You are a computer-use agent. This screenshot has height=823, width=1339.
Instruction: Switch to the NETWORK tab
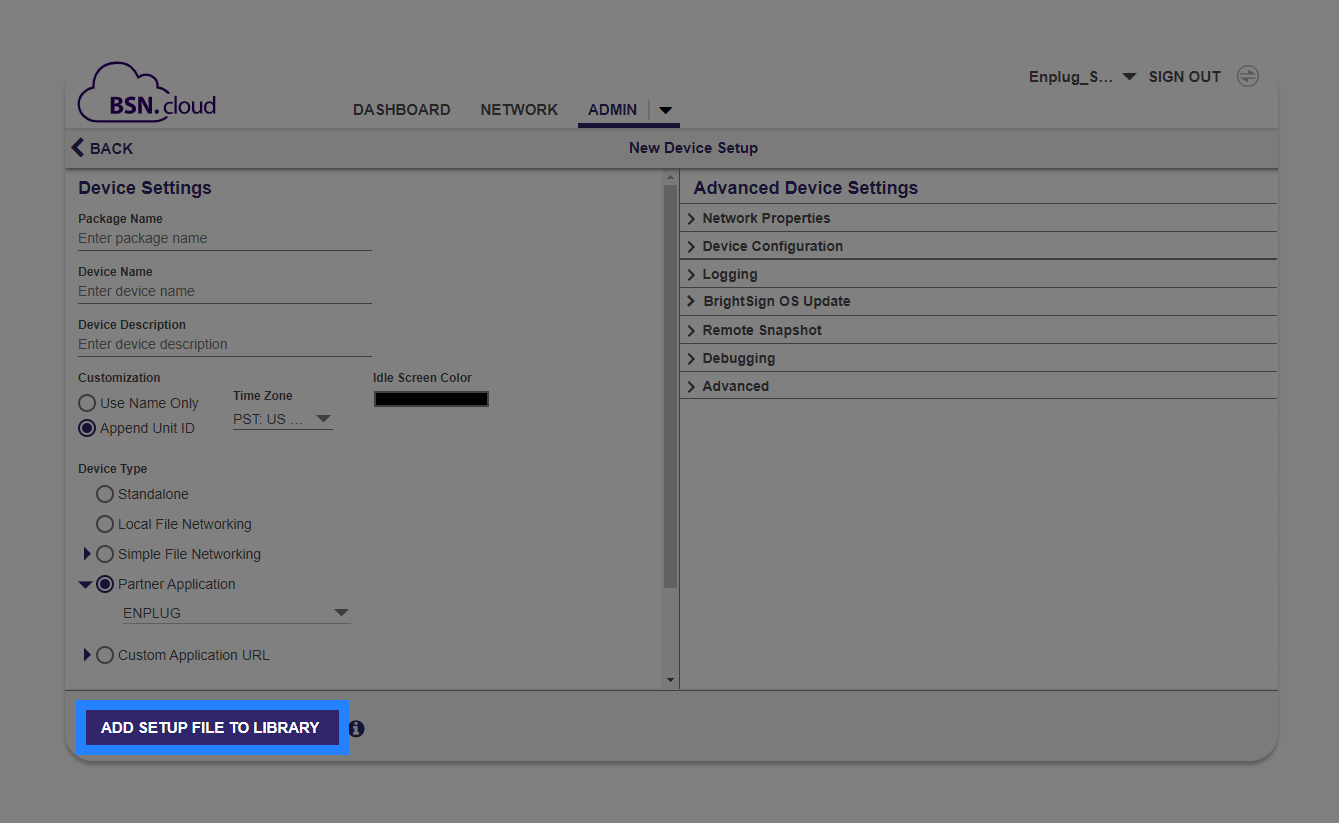[x=519, y=110]
